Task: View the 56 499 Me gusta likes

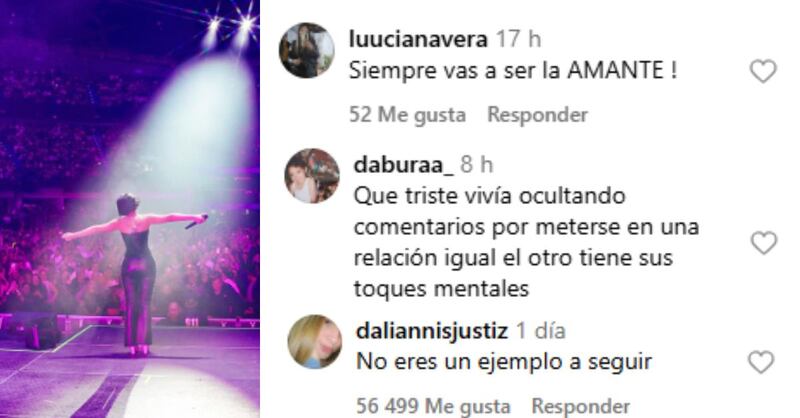Action: point(433,407)
